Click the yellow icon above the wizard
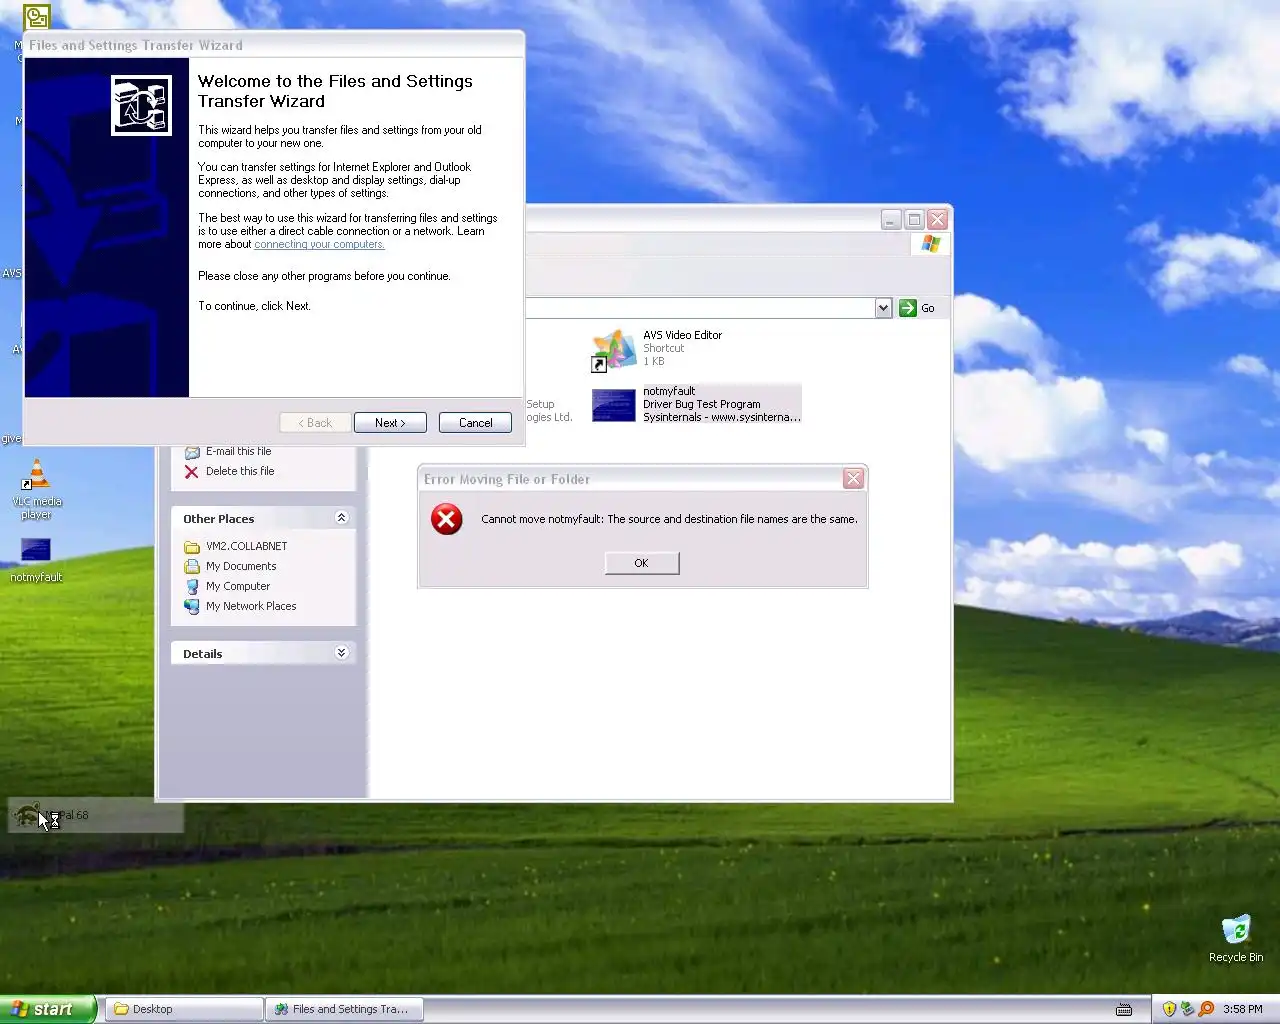 coord(36,17)
